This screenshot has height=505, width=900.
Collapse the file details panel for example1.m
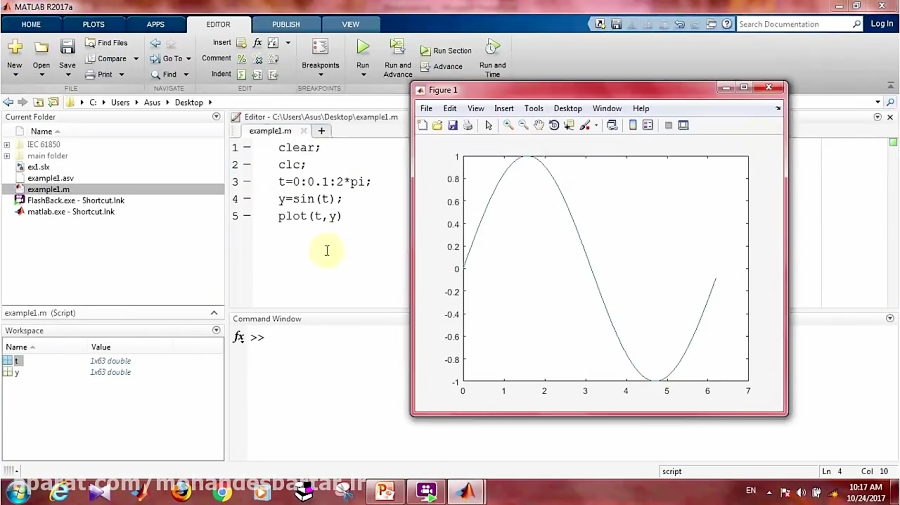pyautogui.click(x=214, y=313)
